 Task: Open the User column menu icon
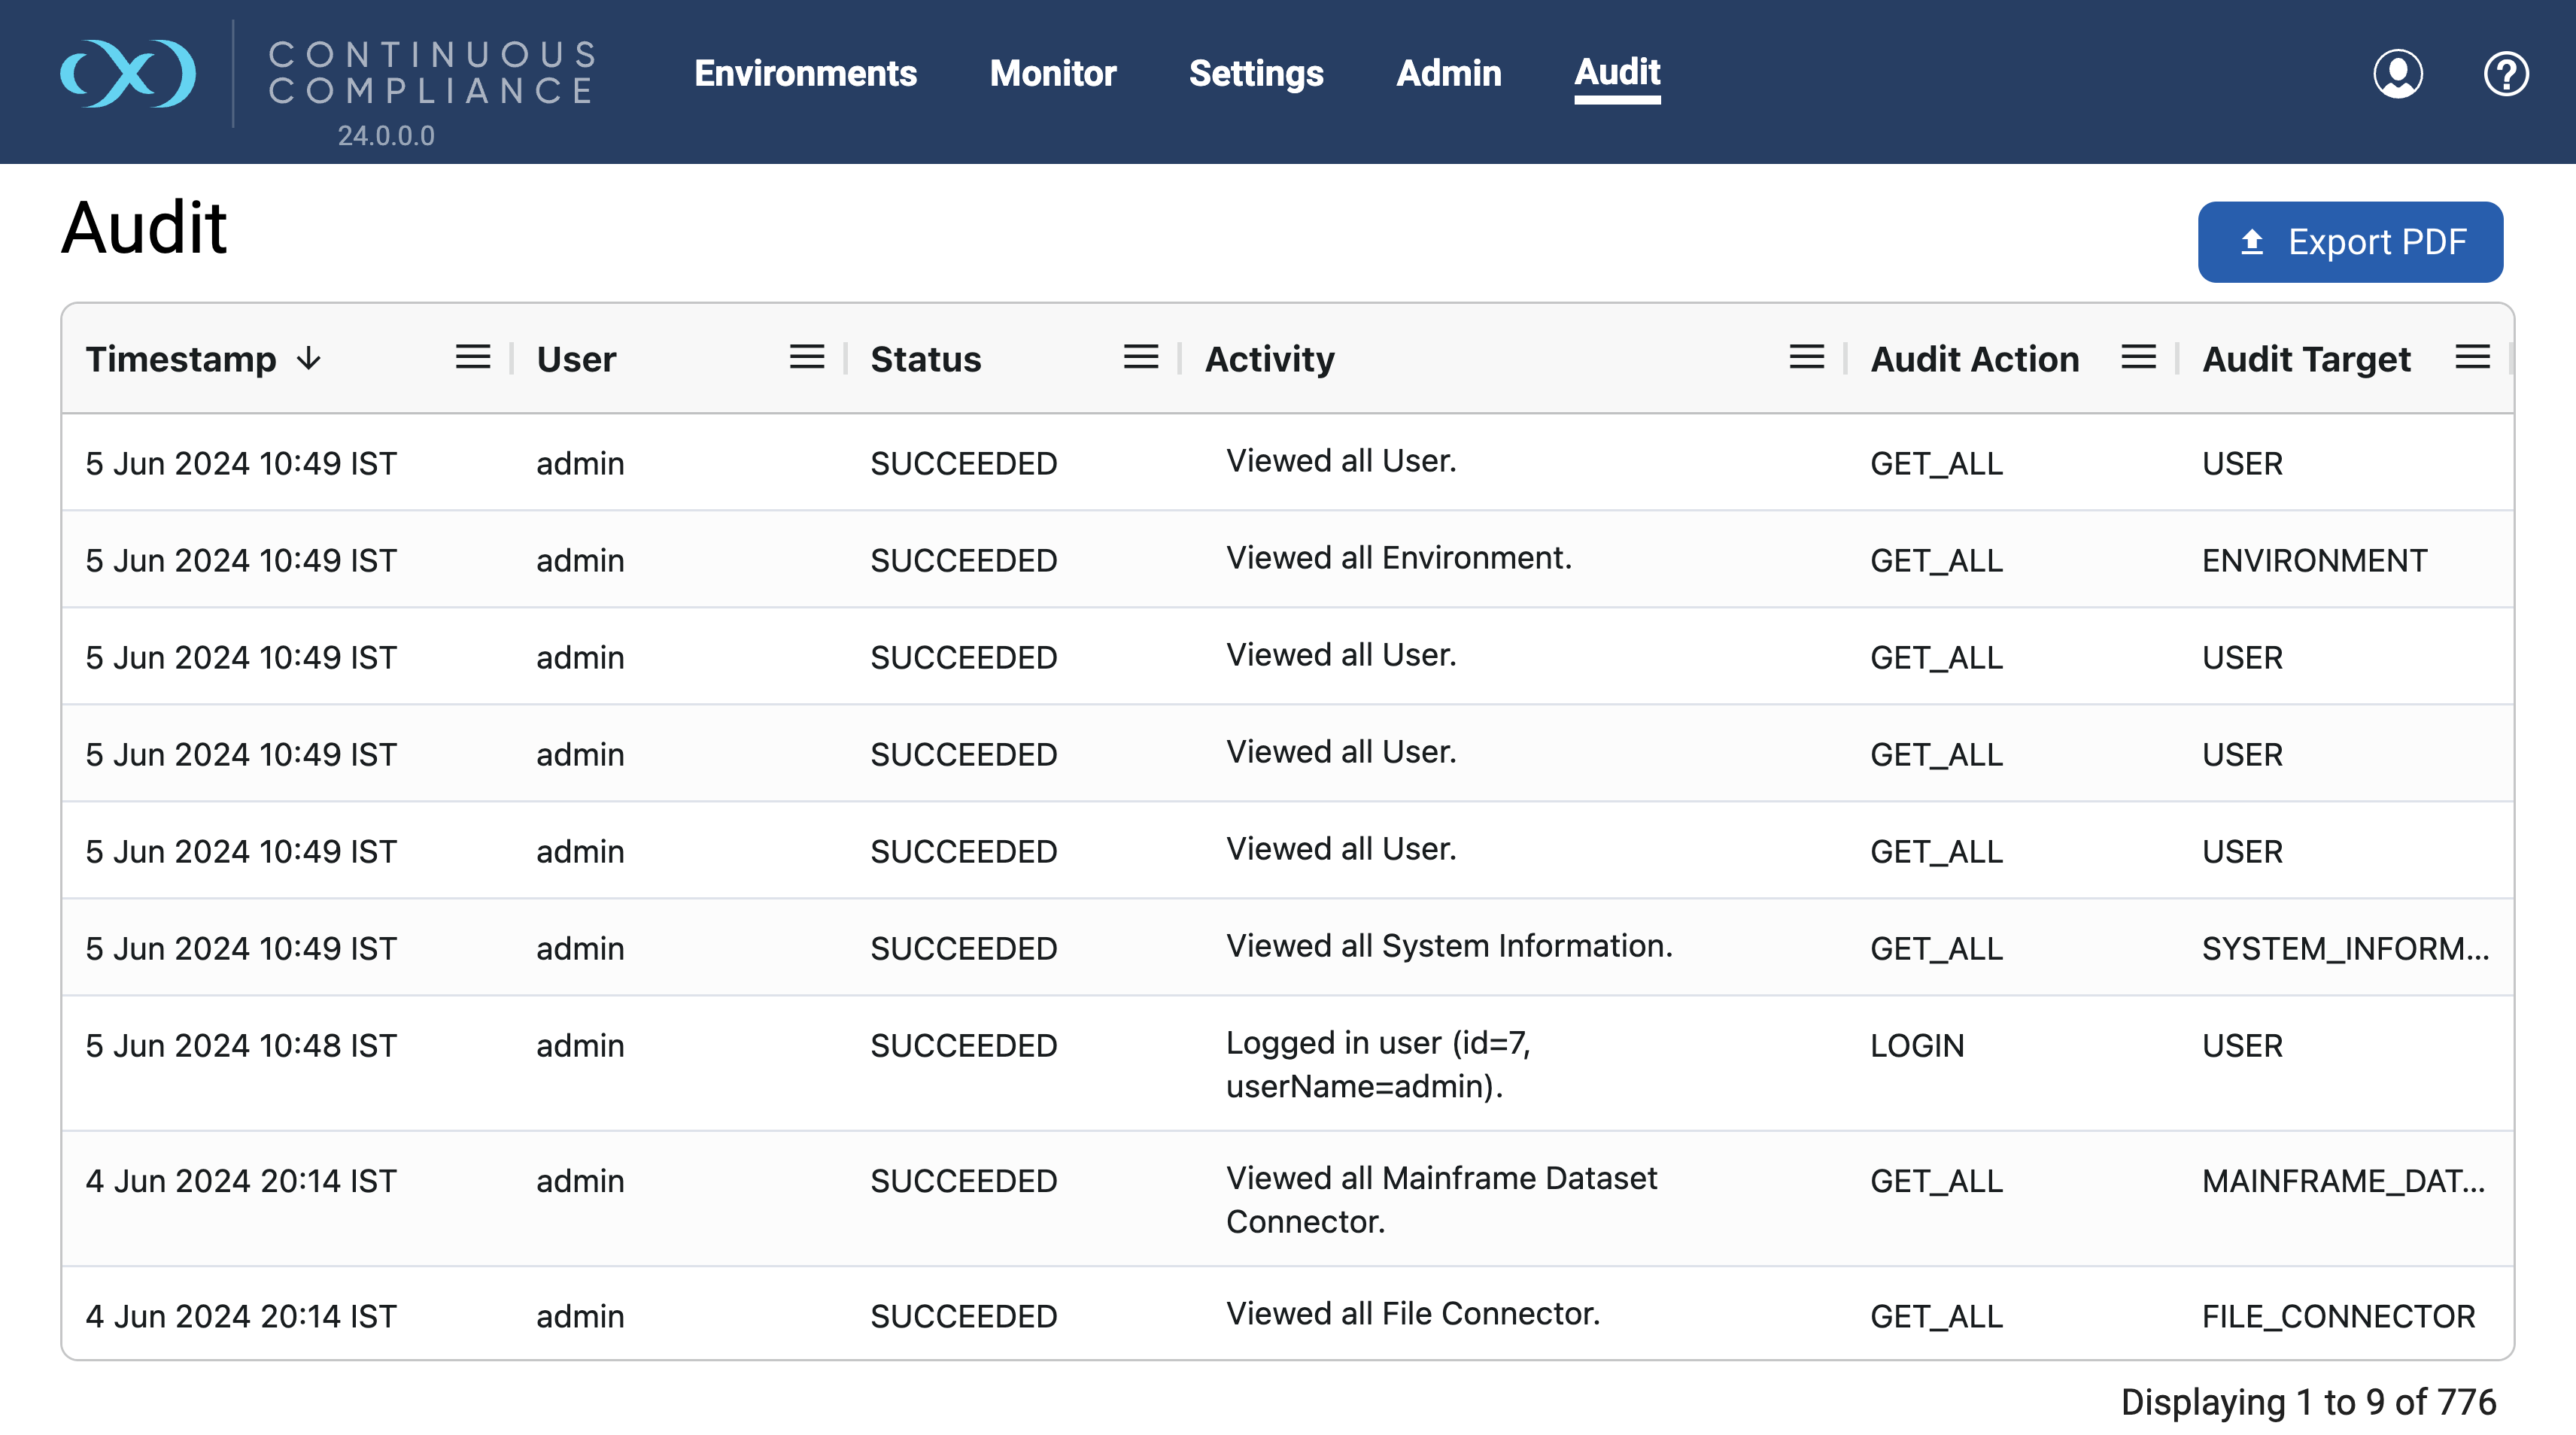click(x=806, y=356)
